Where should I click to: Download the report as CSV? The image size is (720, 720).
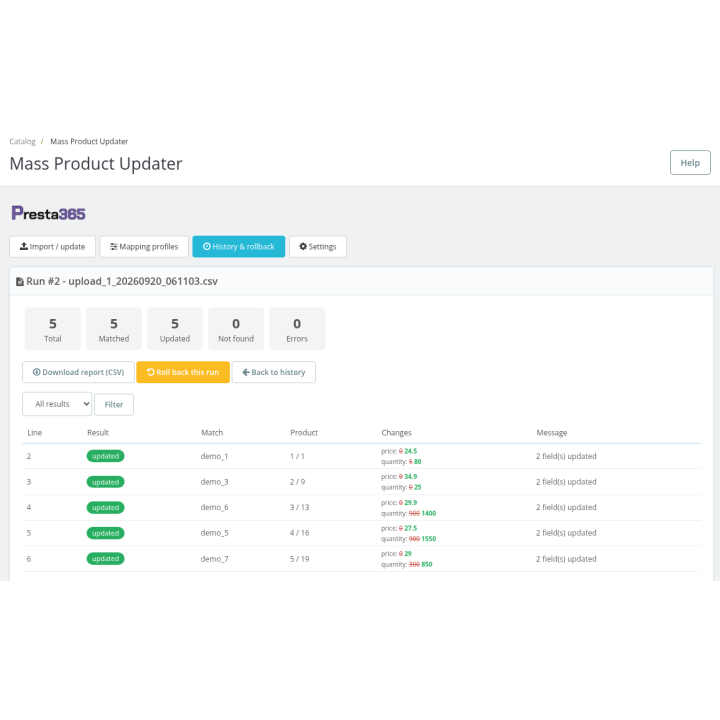[x=78, y=372]
